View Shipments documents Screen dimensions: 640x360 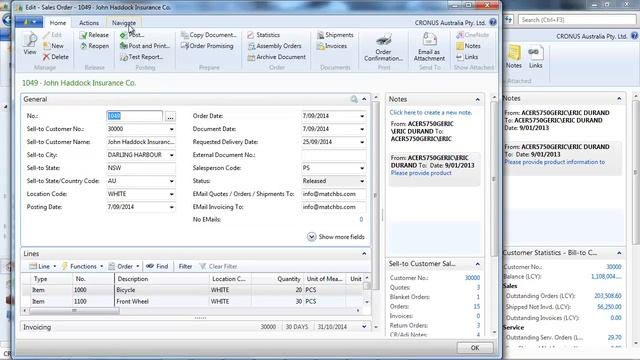click(335, 35)
